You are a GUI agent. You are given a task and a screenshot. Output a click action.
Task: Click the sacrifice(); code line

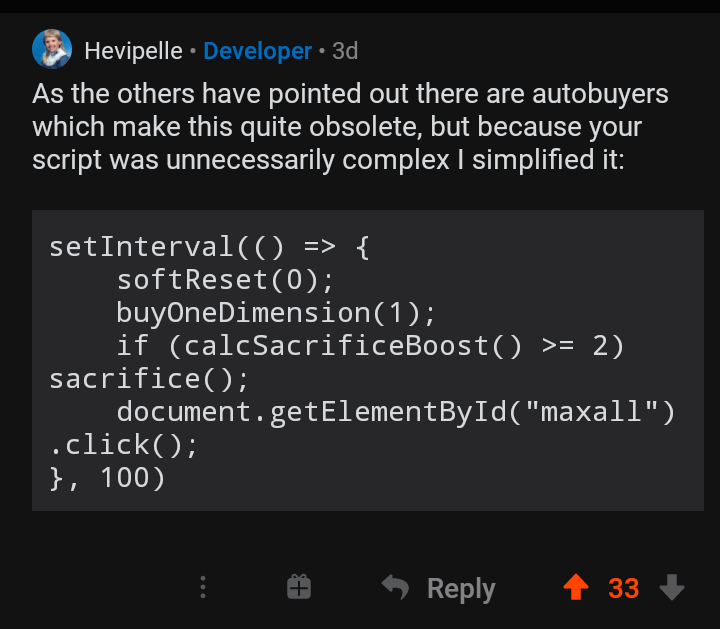tap(149, 379)
